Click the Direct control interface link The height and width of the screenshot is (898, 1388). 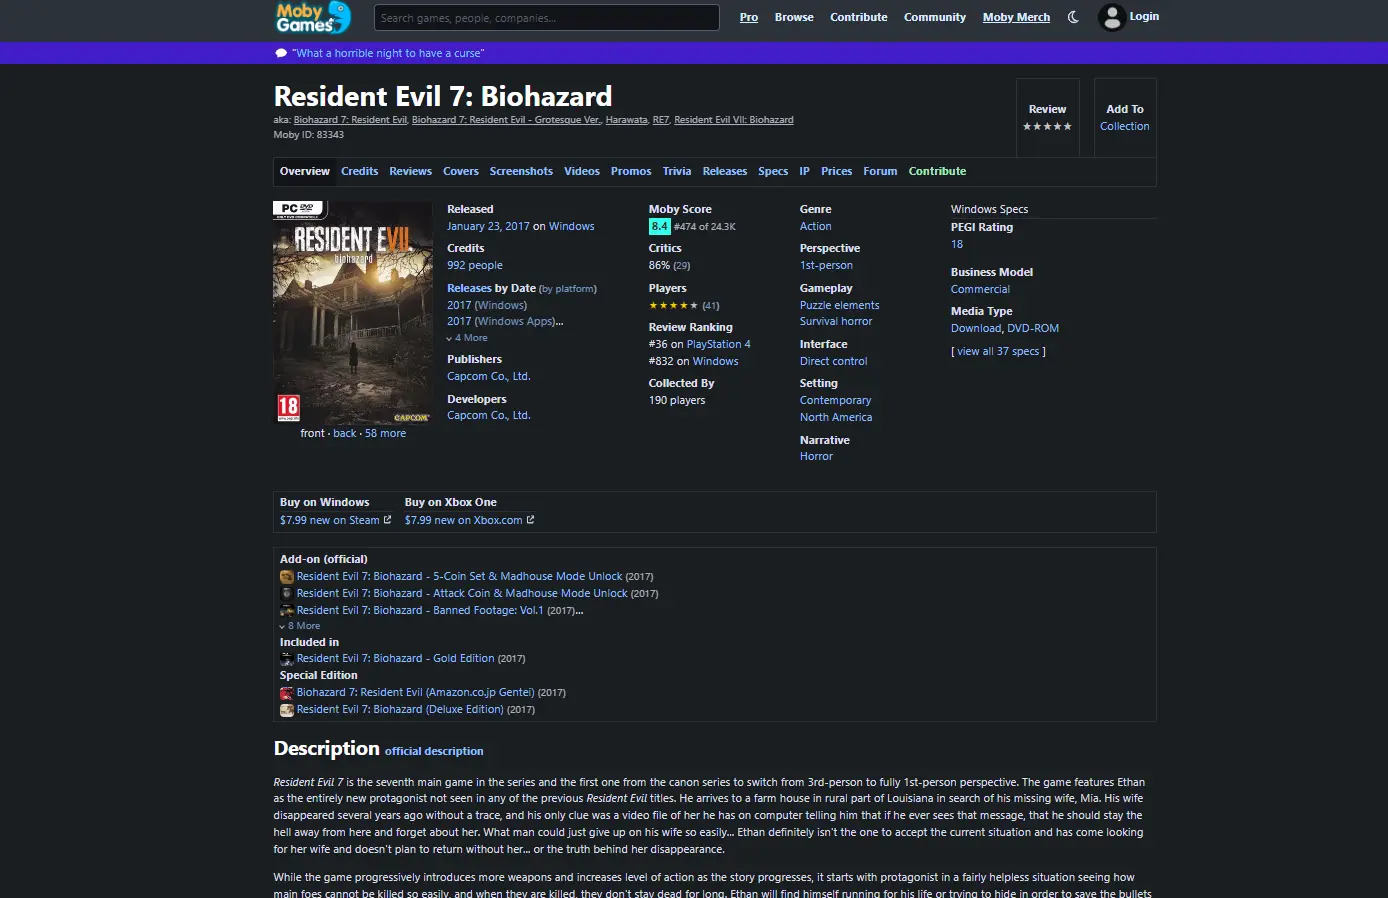click(834, 361)
